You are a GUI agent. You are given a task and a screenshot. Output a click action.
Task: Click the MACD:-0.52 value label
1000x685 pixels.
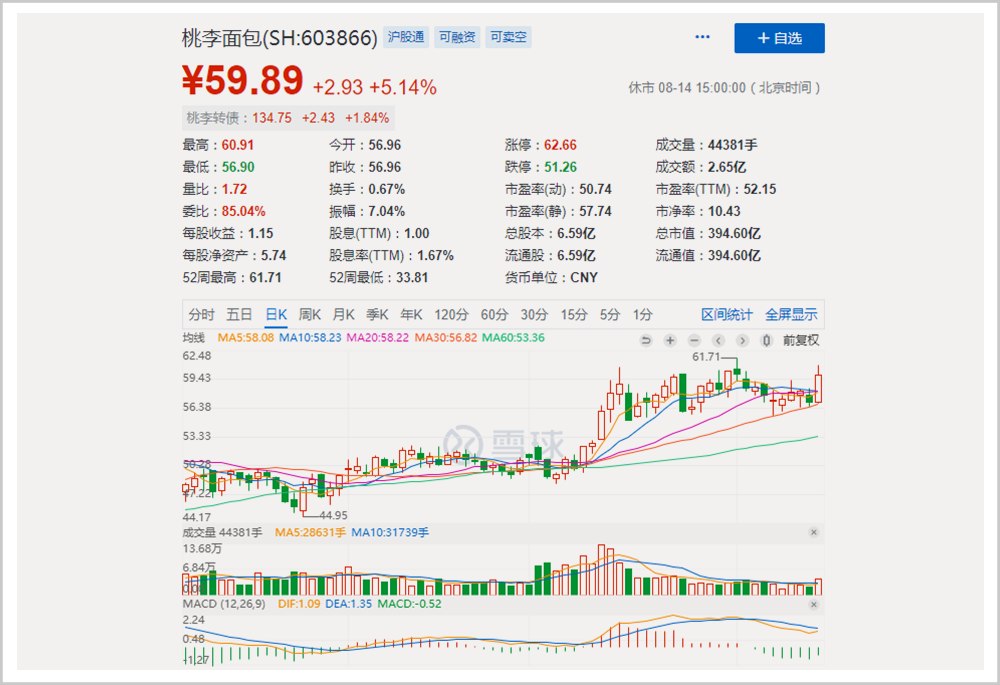pyautogui.click(x=409, y=603)
